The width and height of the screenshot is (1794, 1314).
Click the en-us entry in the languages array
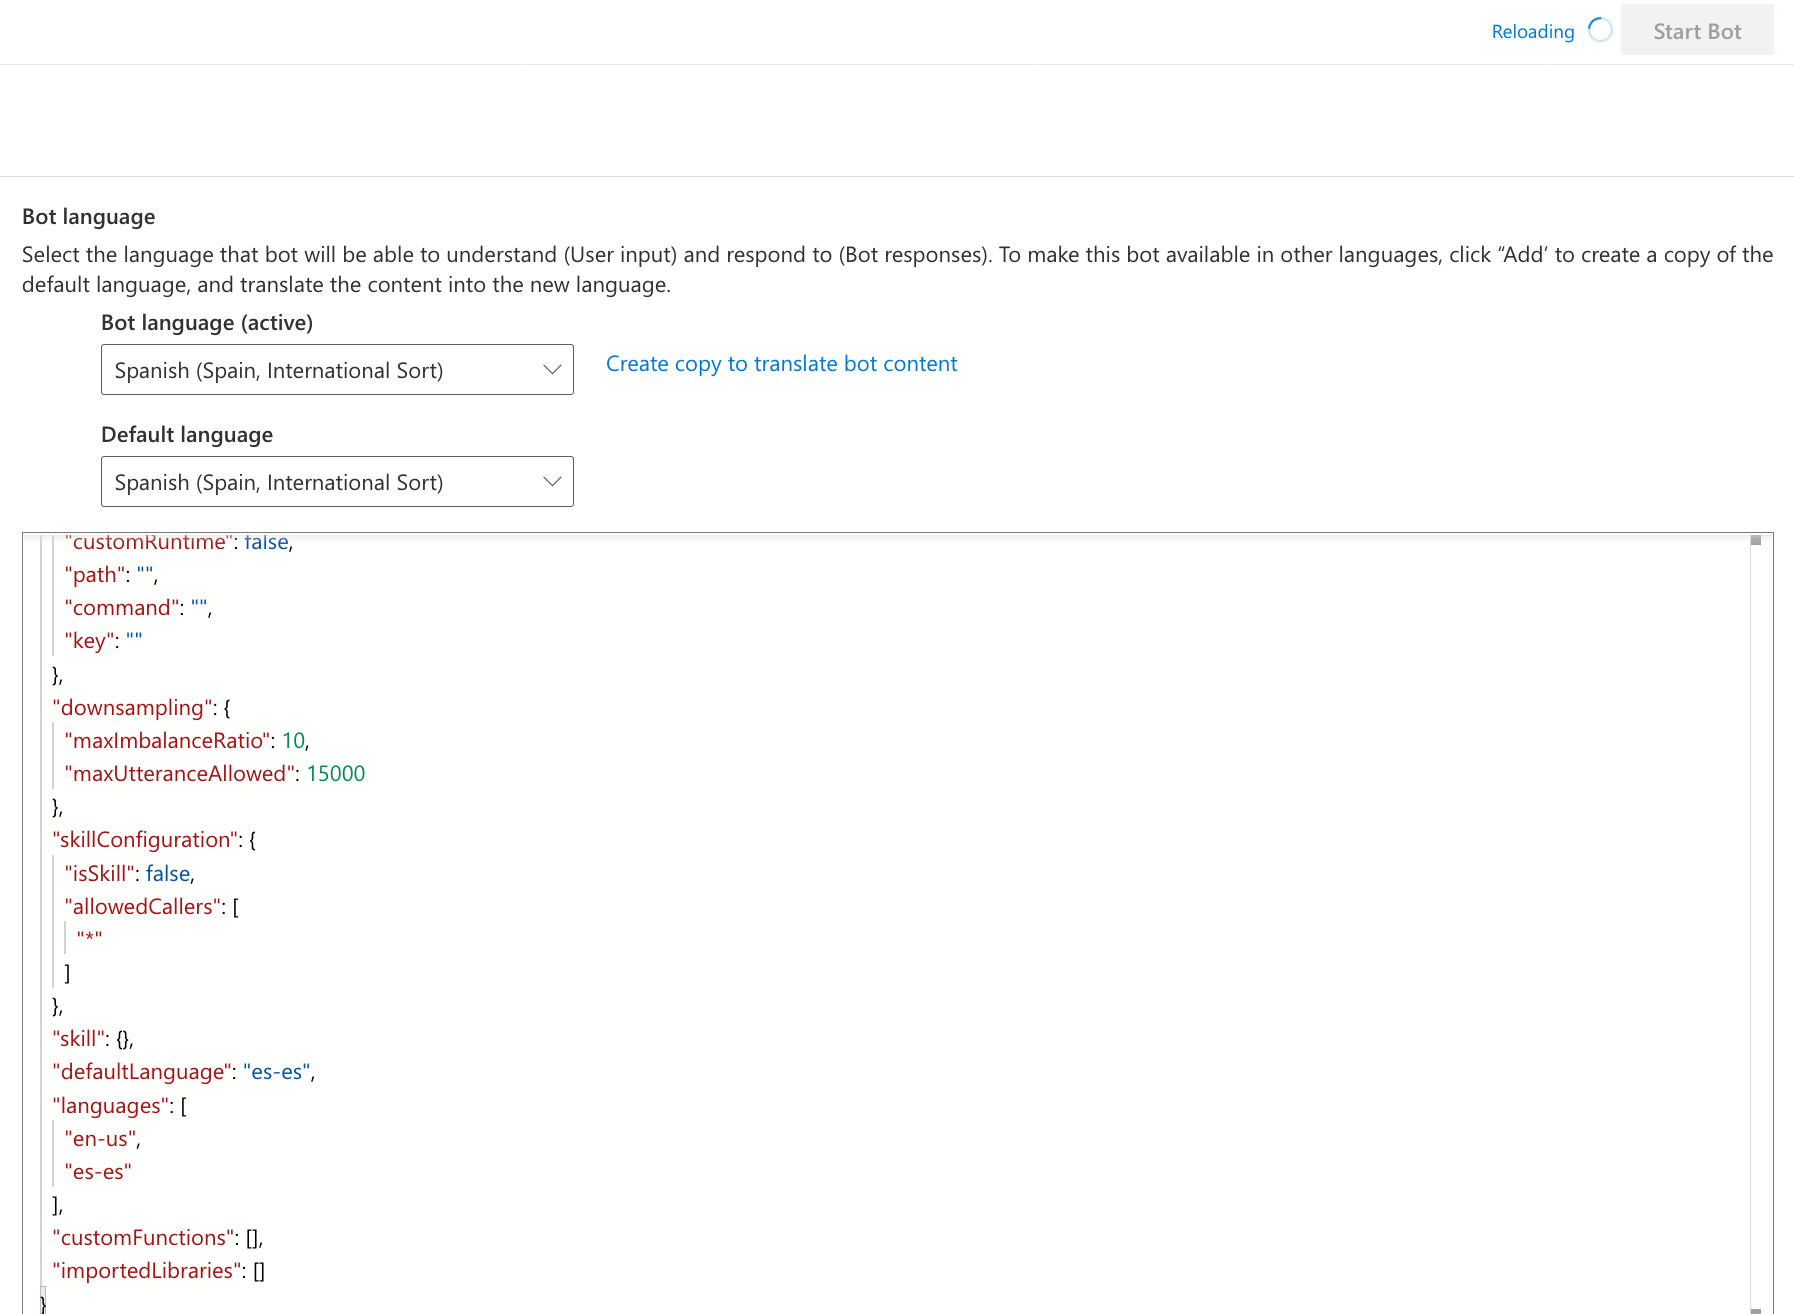point(100,1138)
